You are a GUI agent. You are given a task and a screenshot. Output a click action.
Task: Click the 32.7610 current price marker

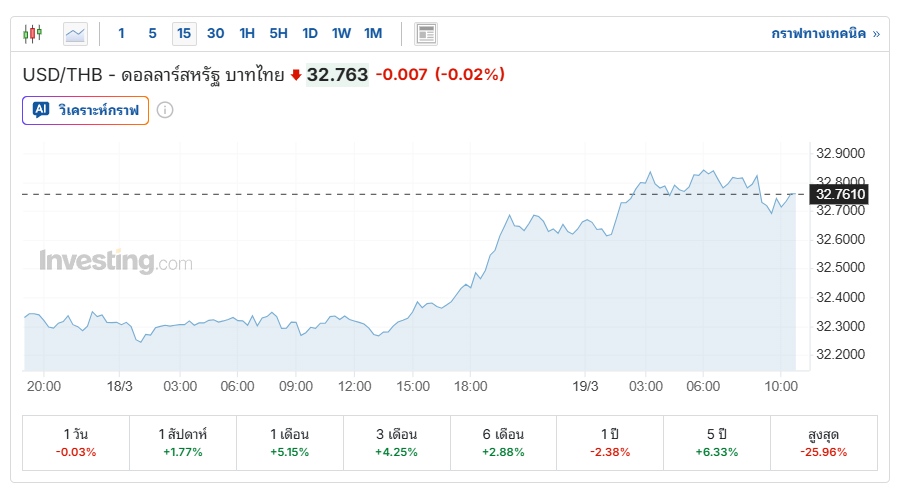840,194
